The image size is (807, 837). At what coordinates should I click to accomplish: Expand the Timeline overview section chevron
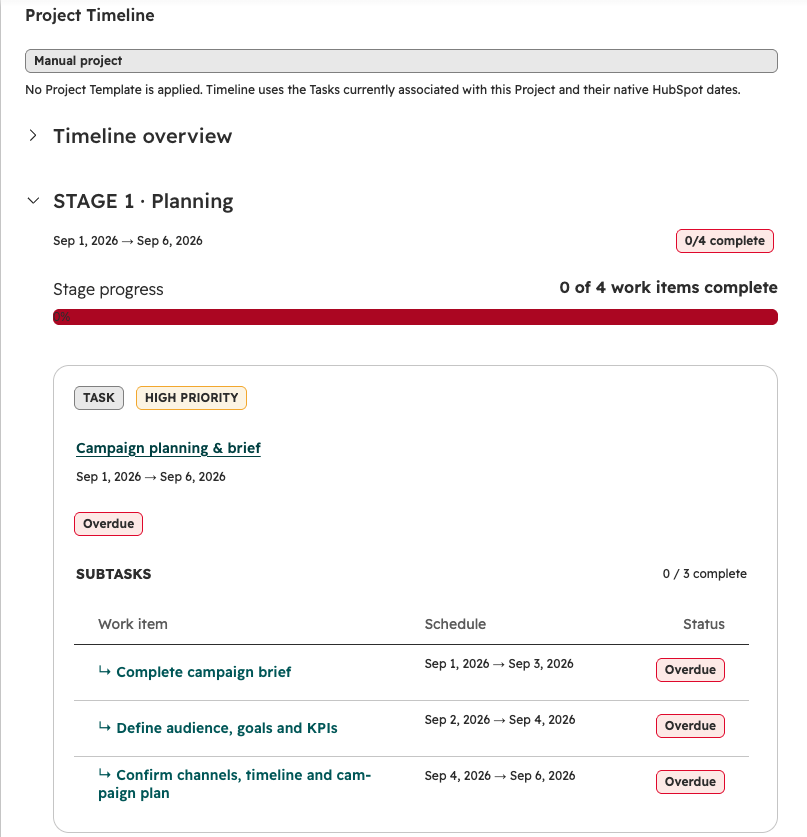tap(33, 136)
